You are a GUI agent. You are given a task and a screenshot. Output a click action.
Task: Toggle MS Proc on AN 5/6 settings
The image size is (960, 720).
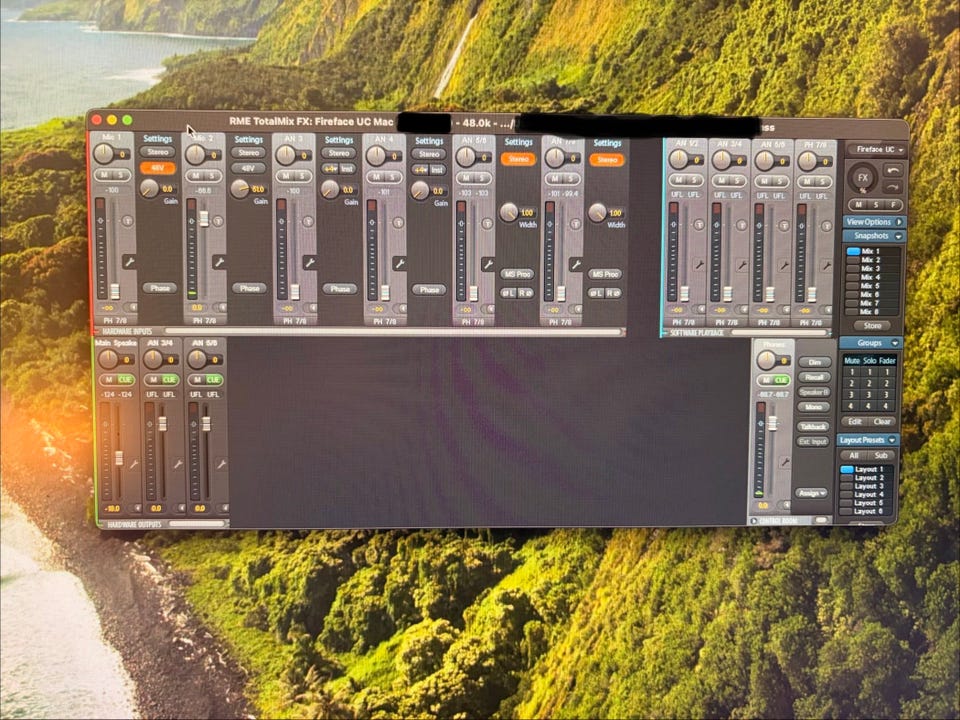(x=517, y=274)
